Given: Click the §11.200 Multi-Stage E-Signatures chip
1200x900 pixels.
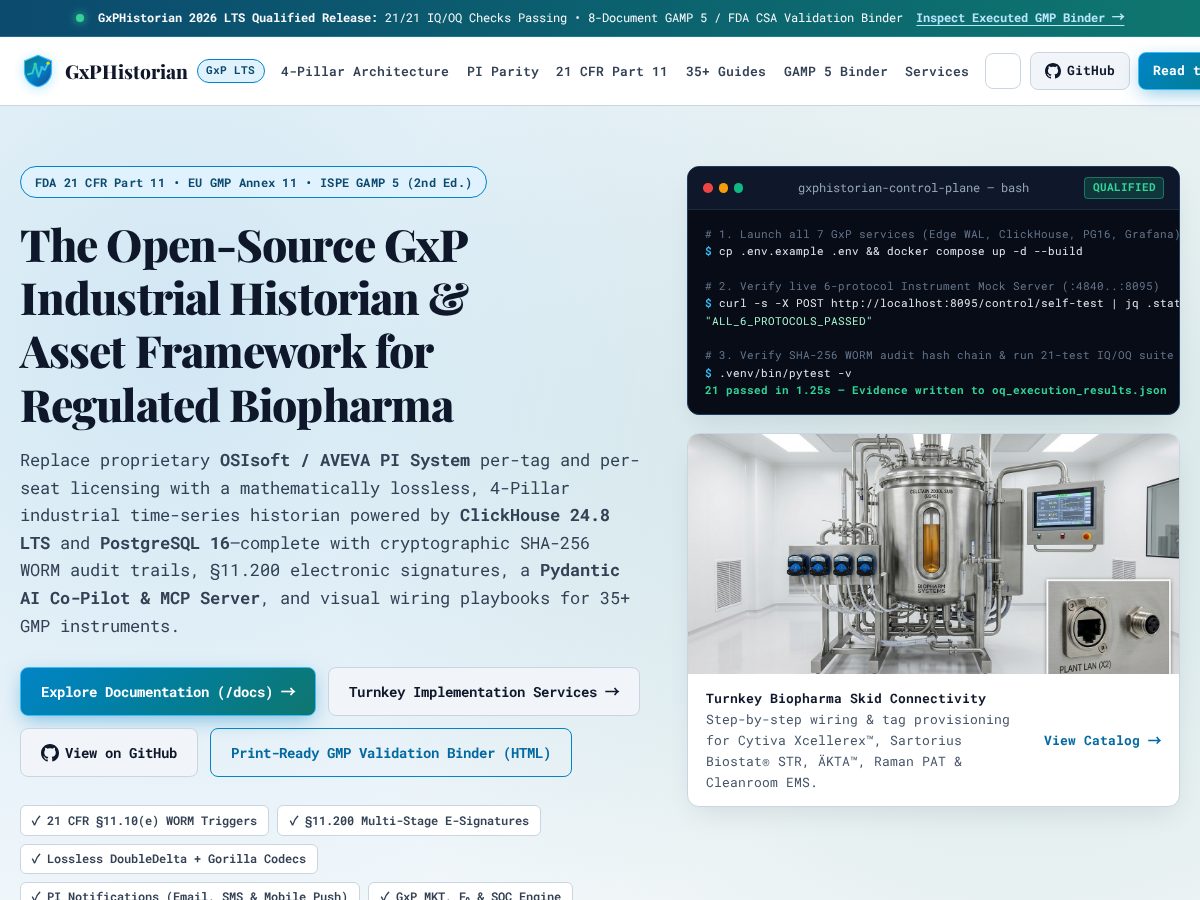Looking at the screenshot, I should click(409, 821).
